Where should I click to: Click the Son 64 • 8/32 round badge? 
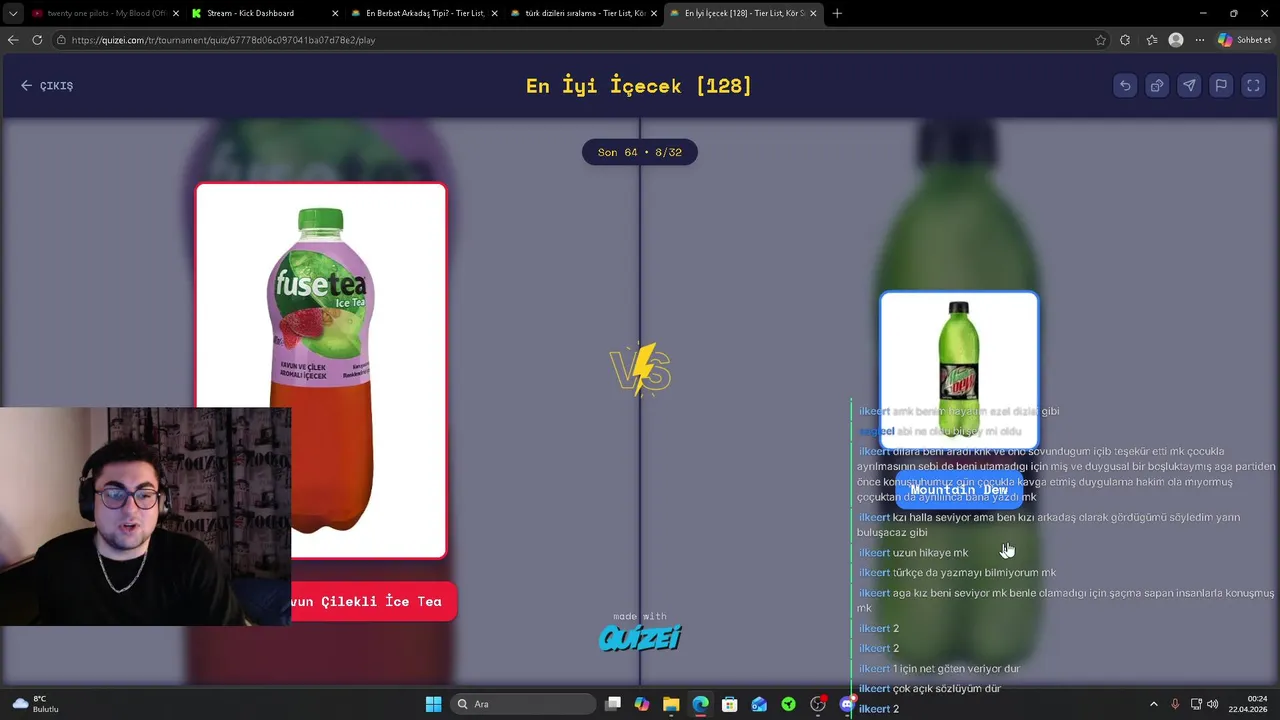(x=640, y=152)
